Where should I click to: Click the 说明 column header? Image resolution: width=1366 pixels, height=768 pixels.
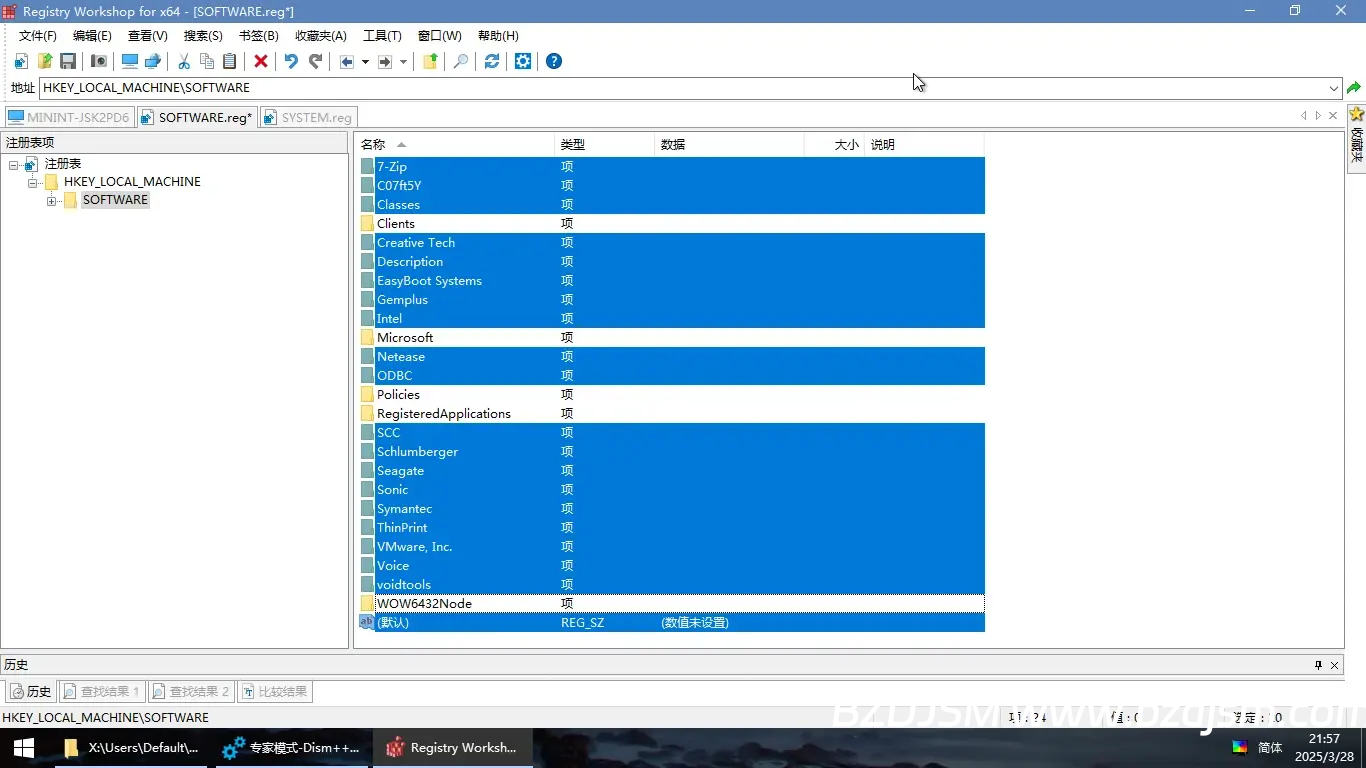pos(925,145)
